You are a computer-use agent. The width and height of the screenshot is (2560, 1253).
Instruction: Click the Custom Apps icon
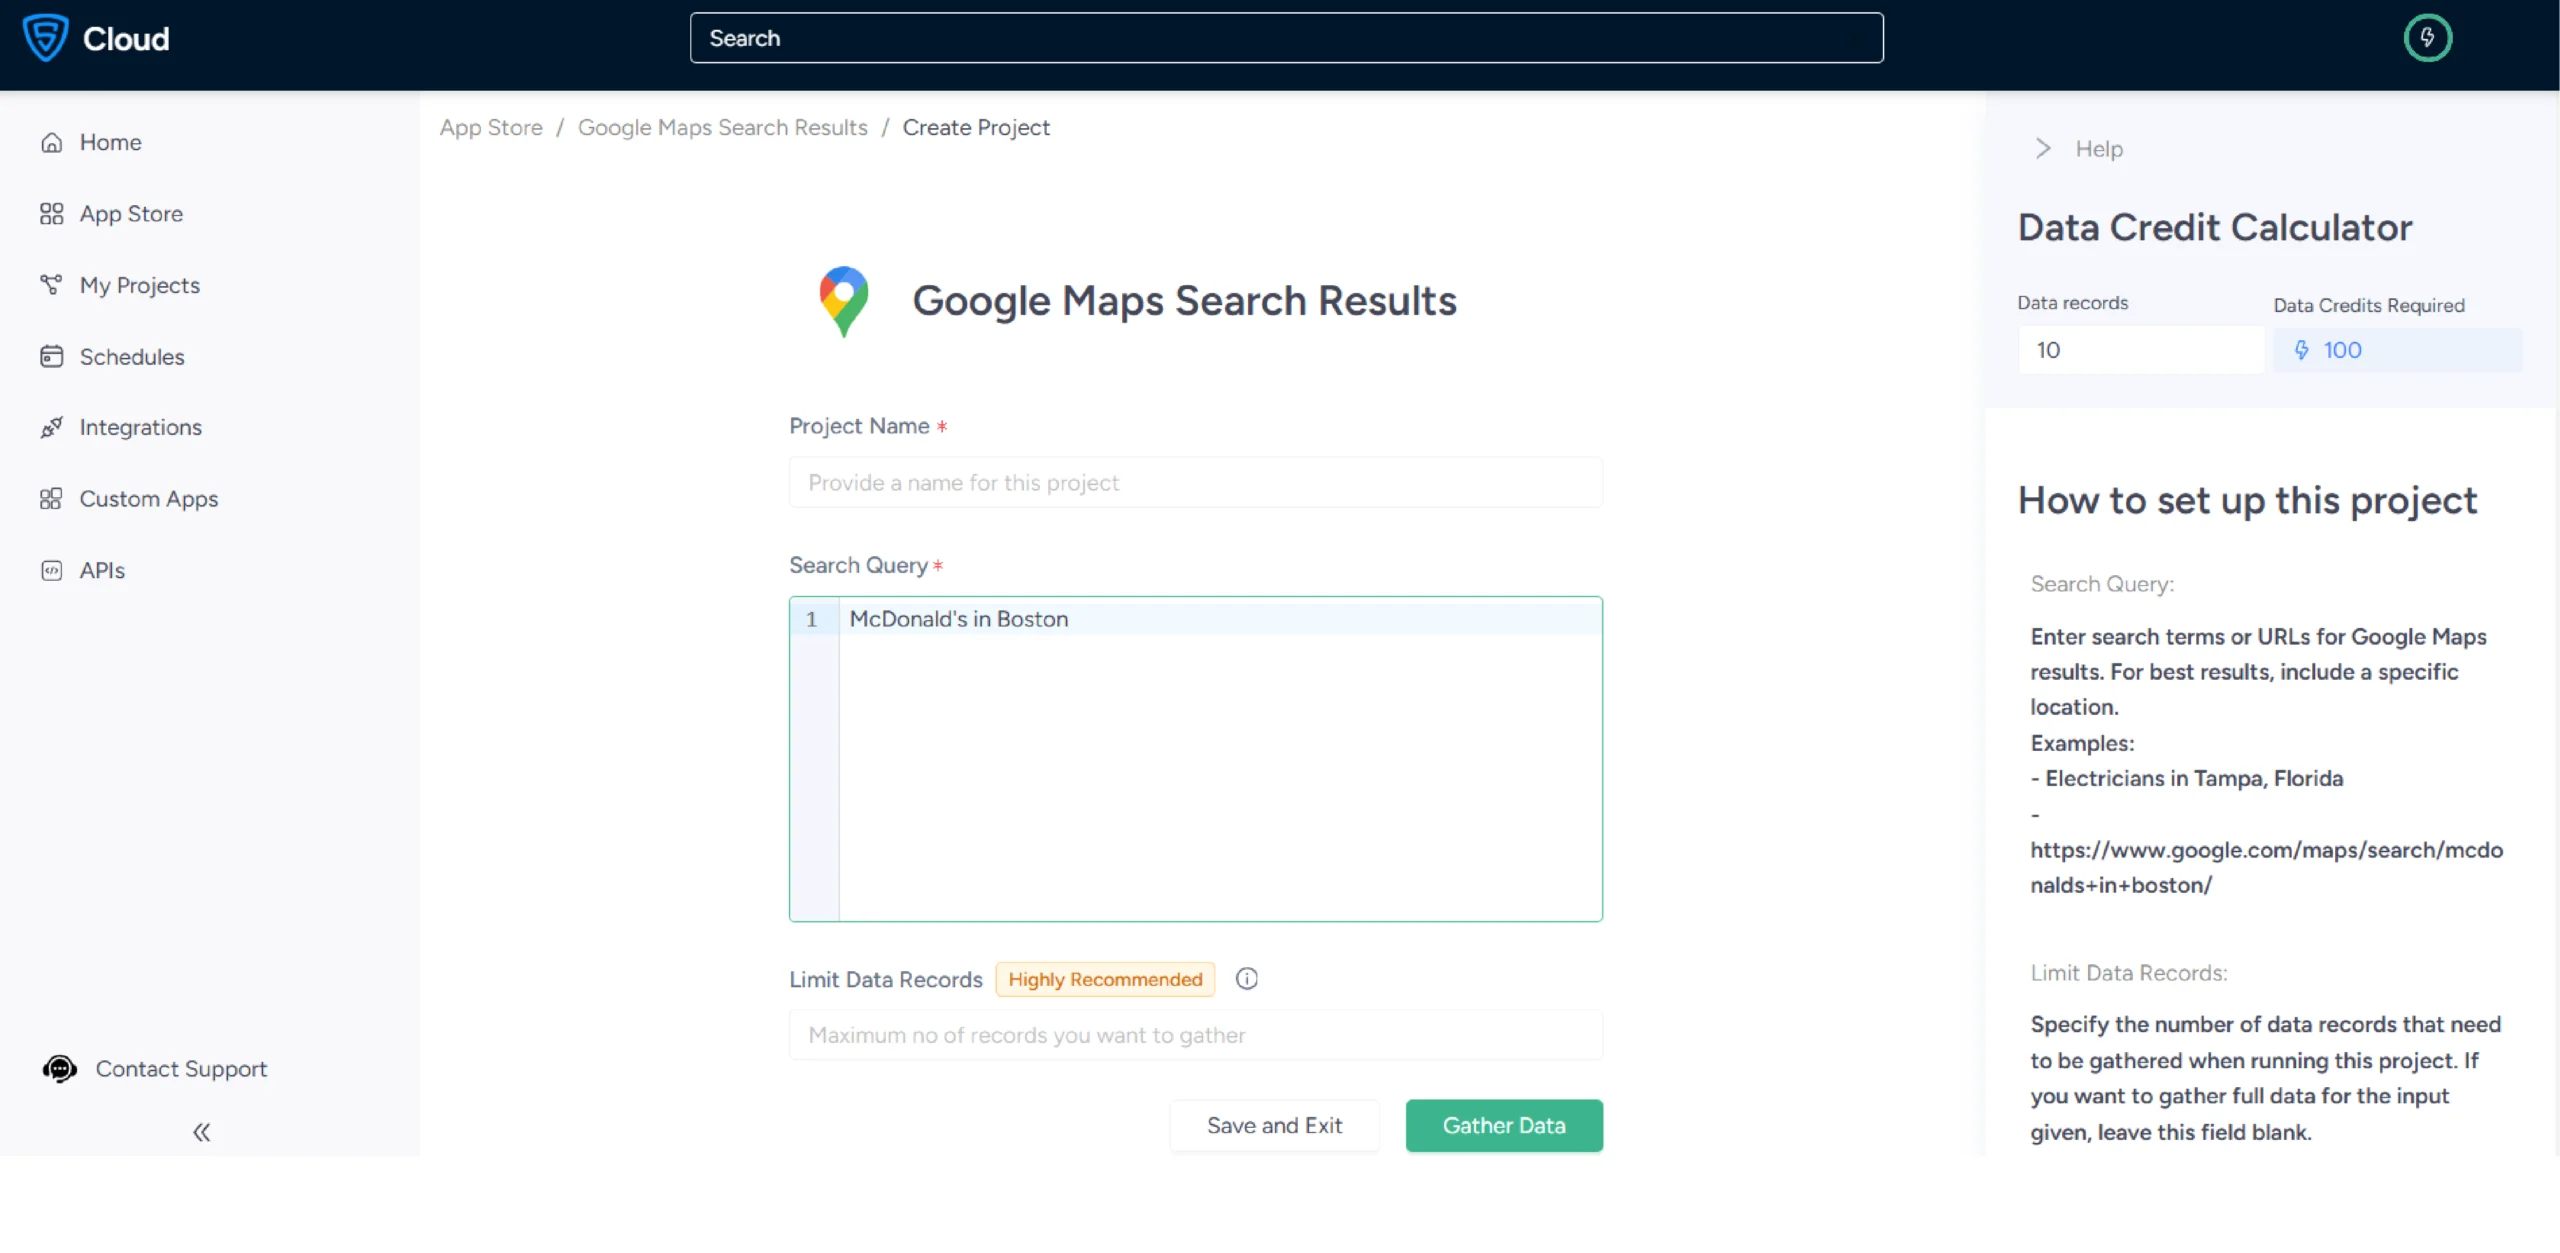(x=52, y=499)
